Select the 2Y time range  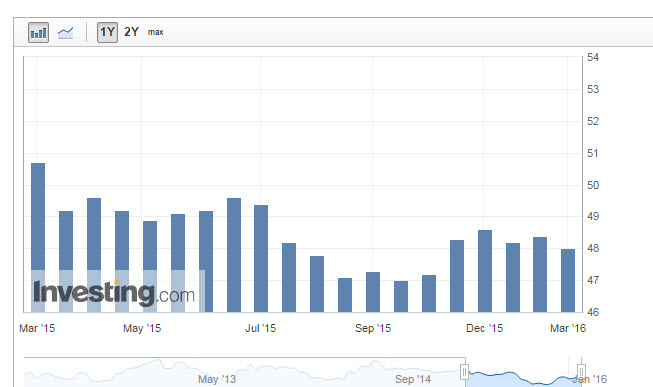131,32
